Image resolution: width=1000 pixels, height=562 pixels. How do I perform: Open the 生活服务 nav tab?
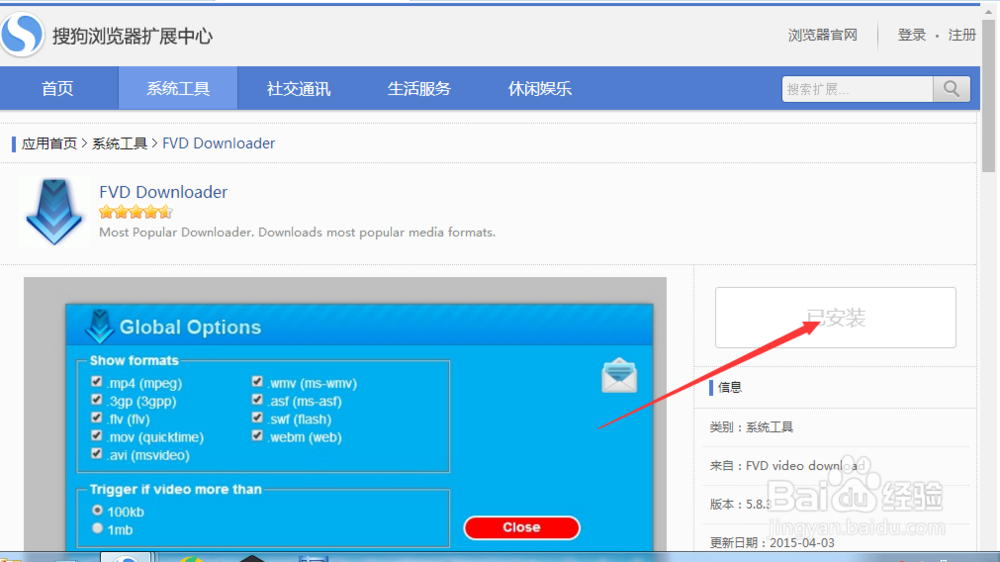[419, 88]
